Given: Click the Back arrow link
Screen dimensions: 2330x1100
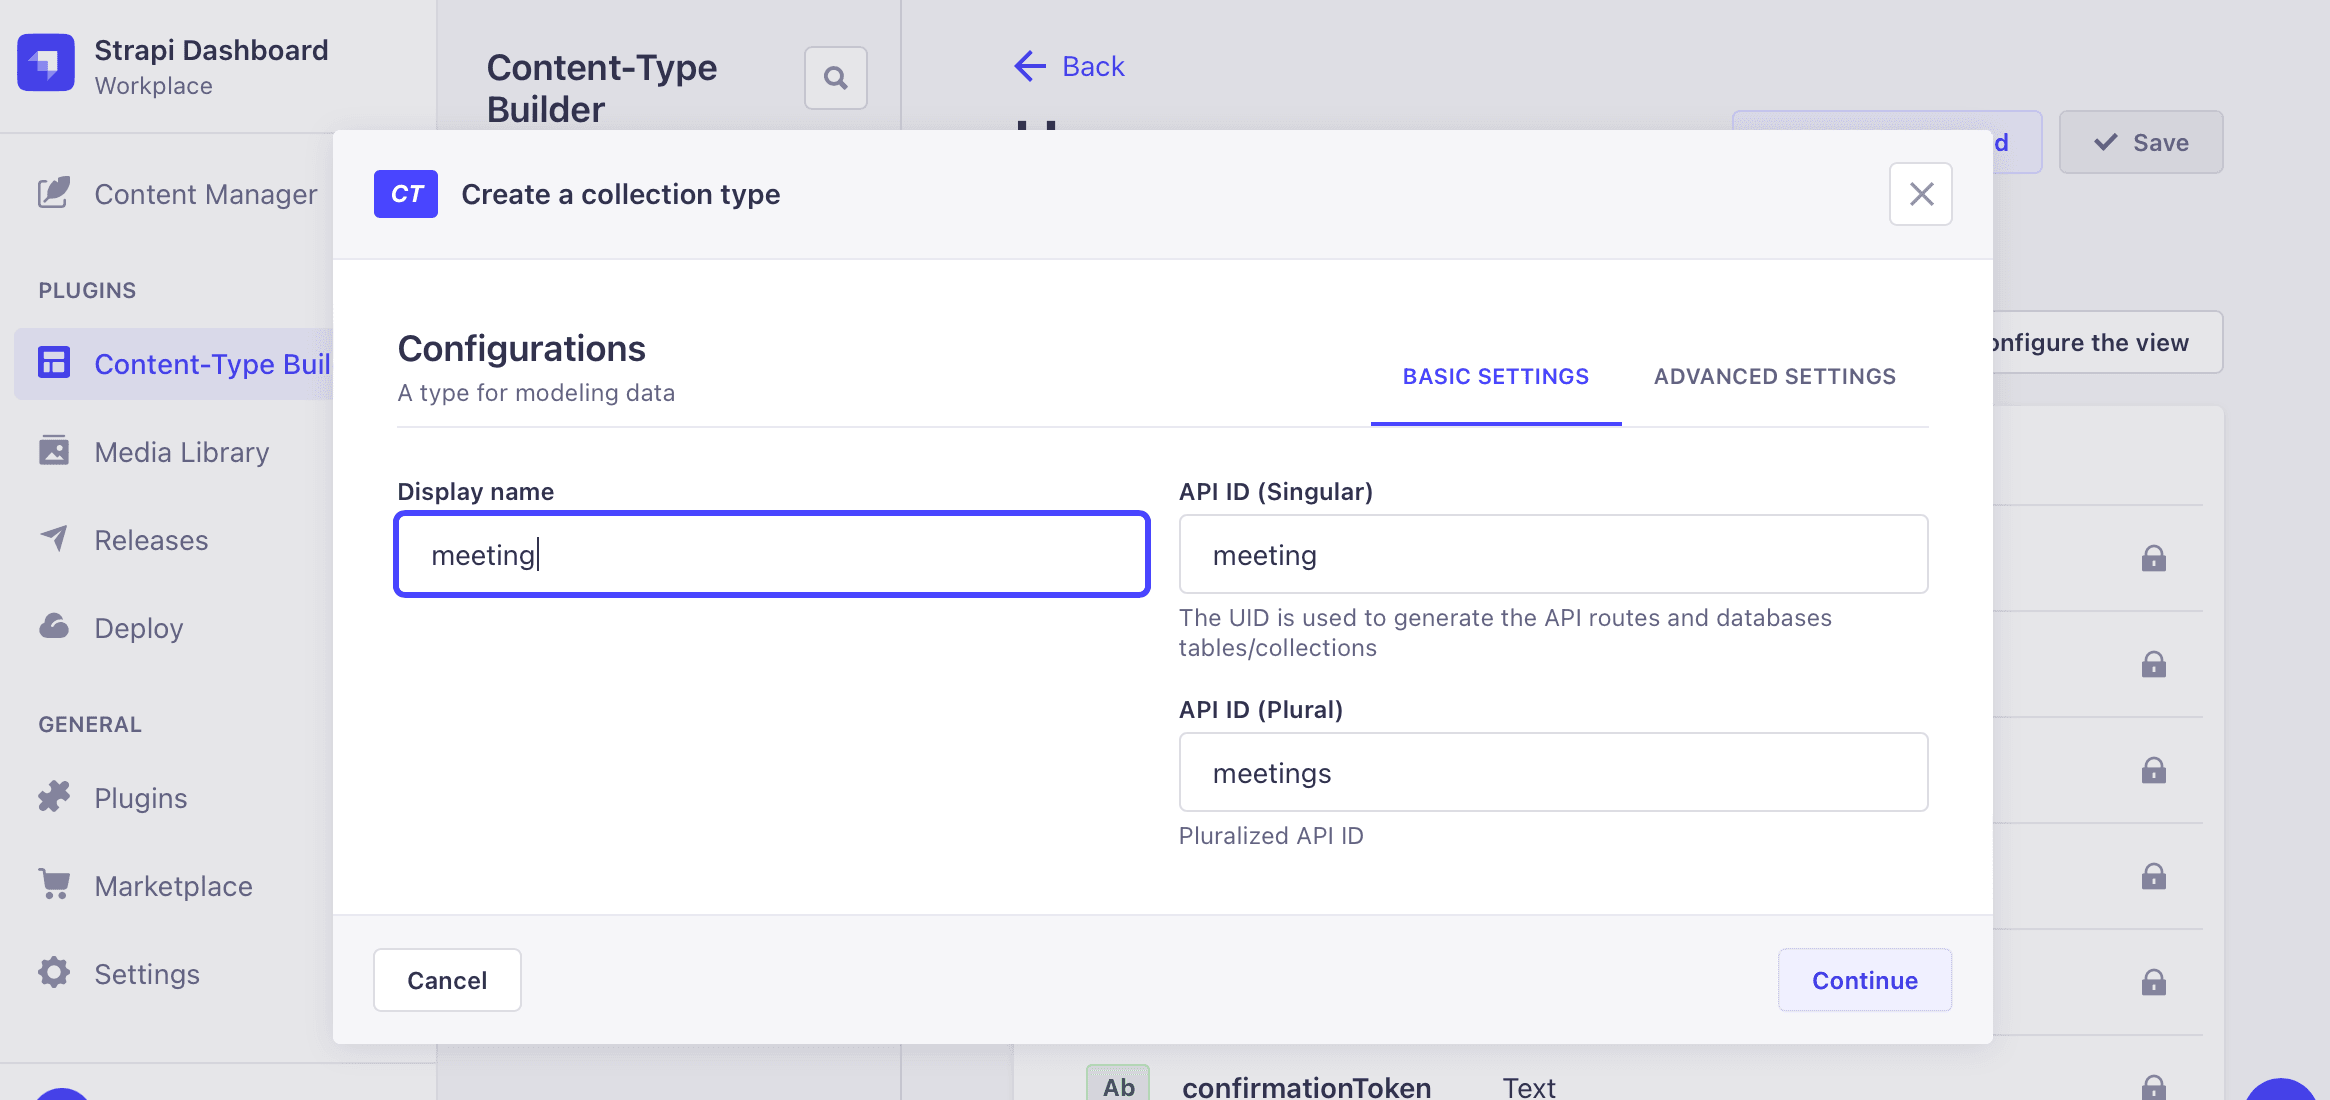Looking at the screenshot, I should (1069, 66).
